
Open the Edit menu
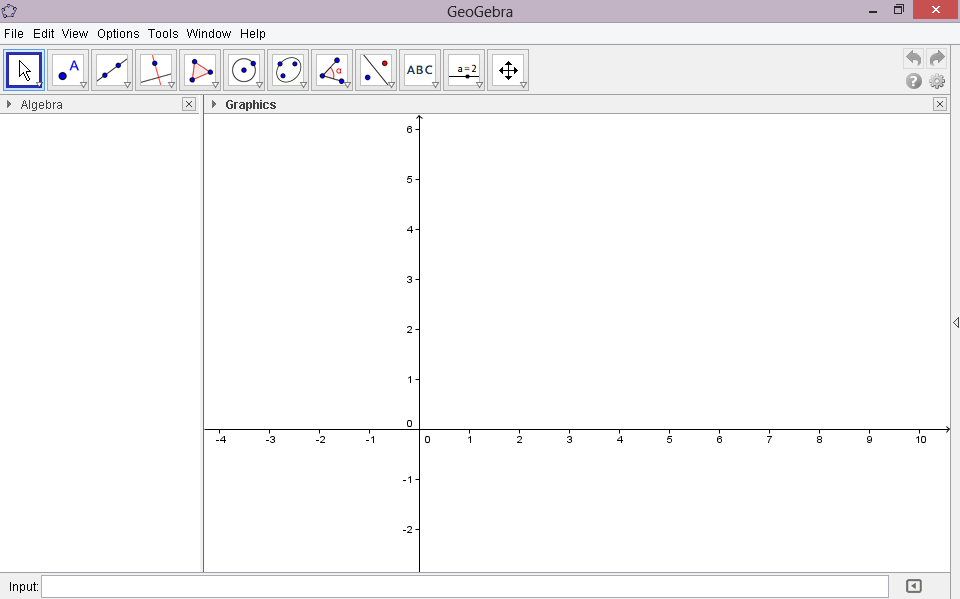(x=43, y=34)
